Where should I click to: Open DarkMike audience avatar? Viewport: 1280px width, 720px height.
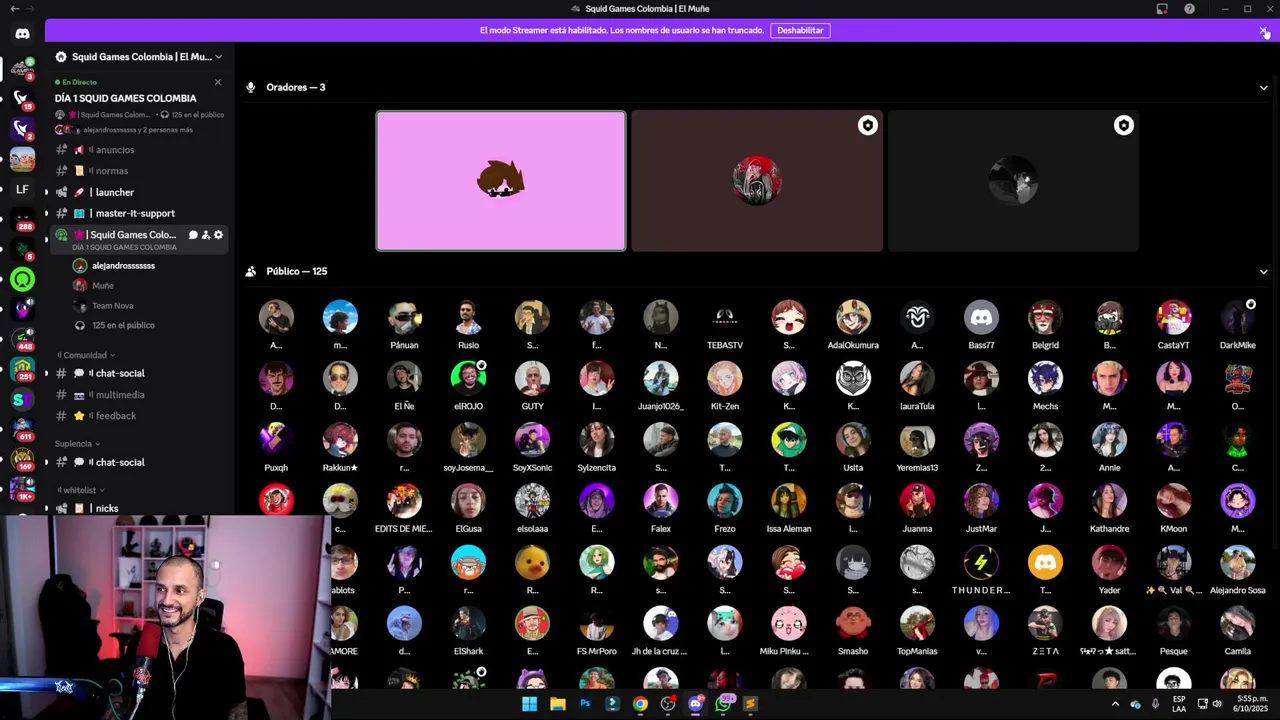tap(1237, 318)
